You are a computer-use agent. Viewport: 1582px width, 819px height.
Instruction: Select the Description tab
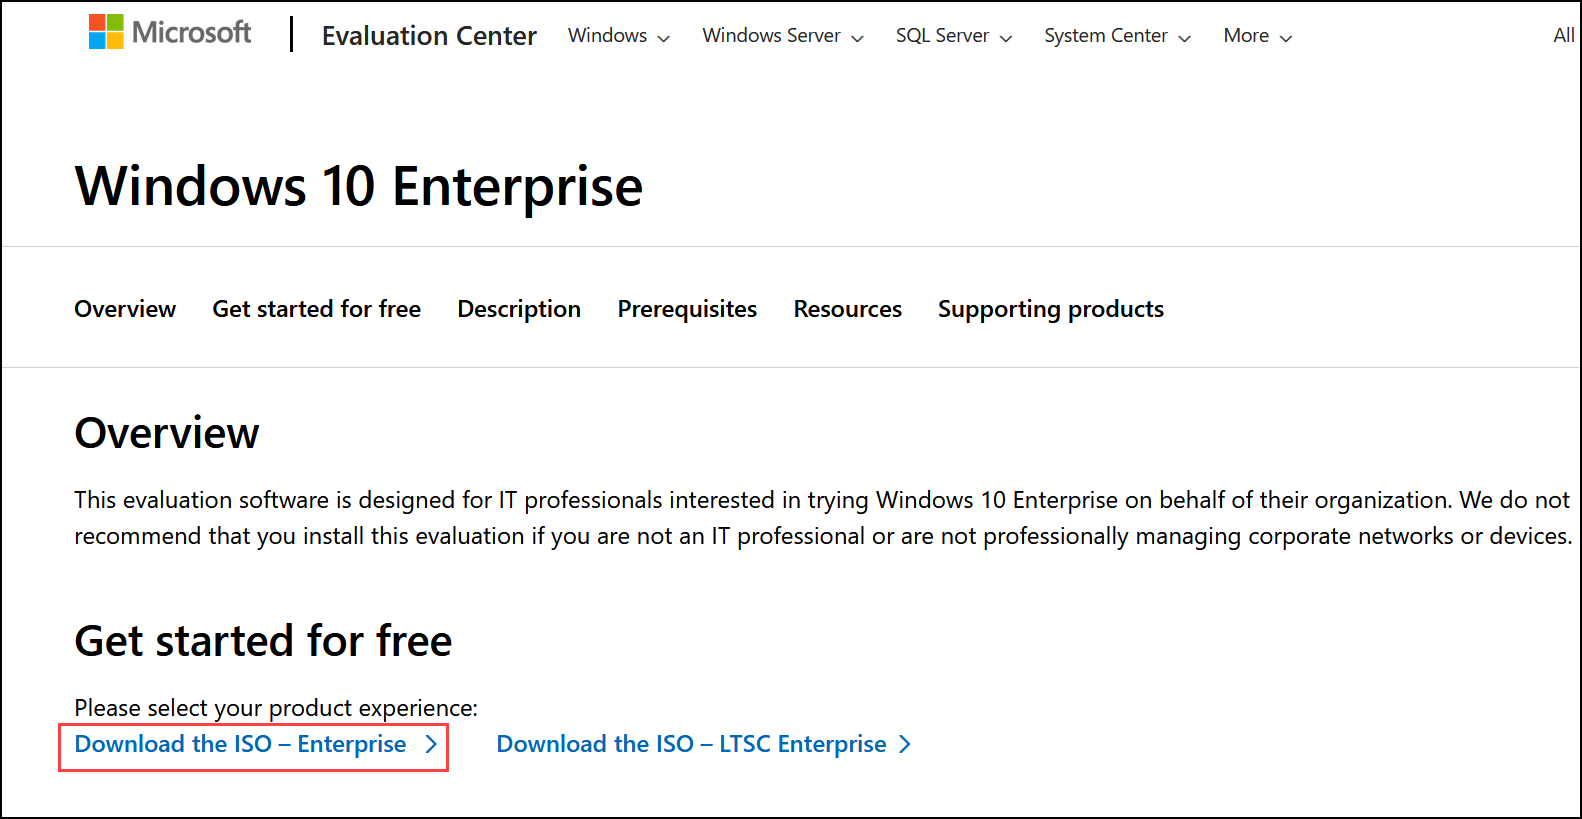click(x=519, y=309)
